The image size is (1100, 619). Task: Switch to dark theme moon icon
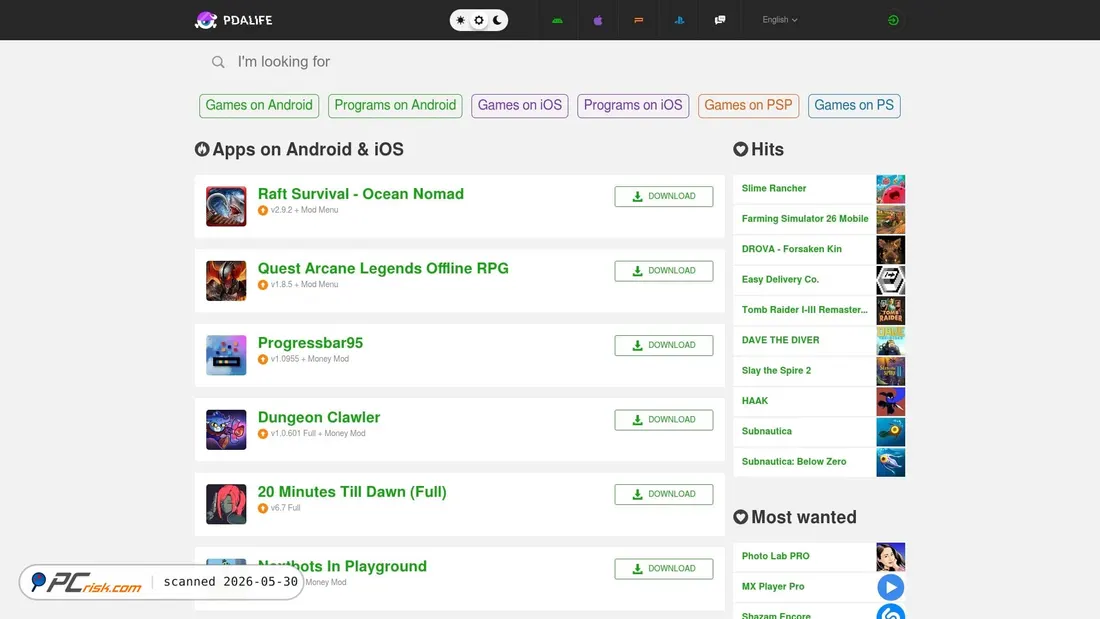coord(497,20)
